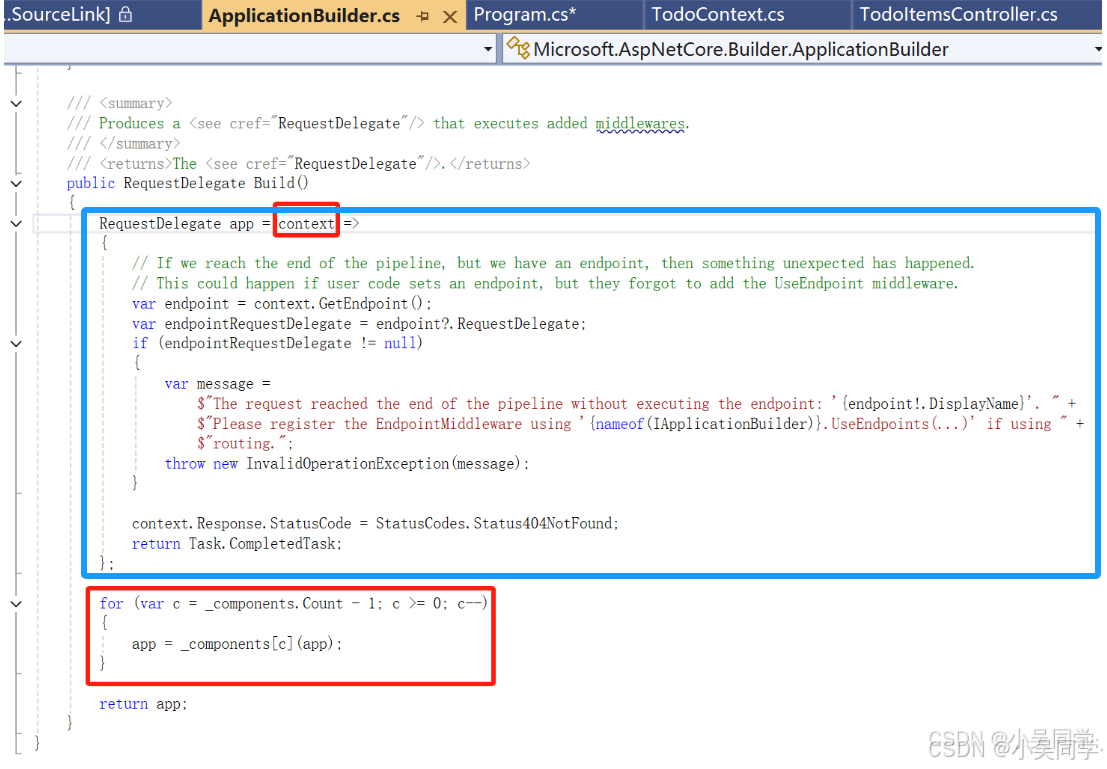Click 'var message =' declaration
Image resolution: width=1107 pixels, height=769 pixels.
217,383
